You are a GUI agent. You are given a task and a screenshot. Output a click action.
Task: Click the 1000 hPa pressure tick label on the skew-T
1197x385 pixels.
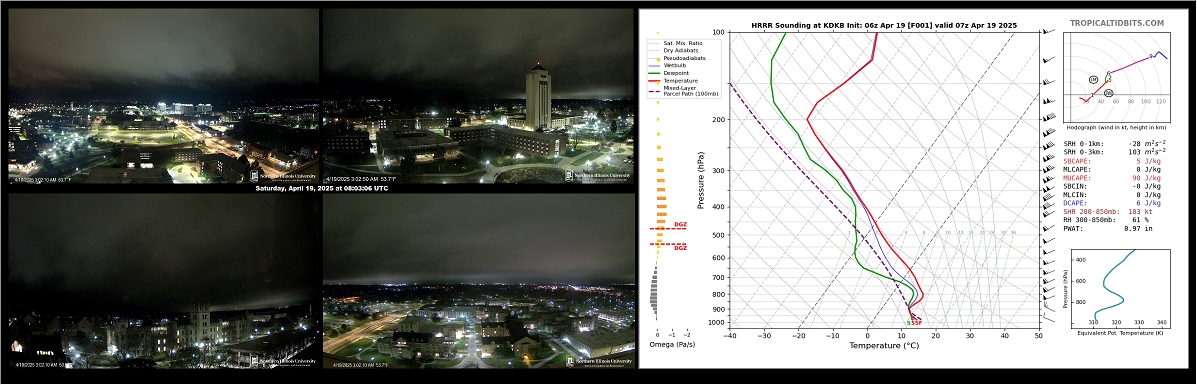(x=717, y=323)
